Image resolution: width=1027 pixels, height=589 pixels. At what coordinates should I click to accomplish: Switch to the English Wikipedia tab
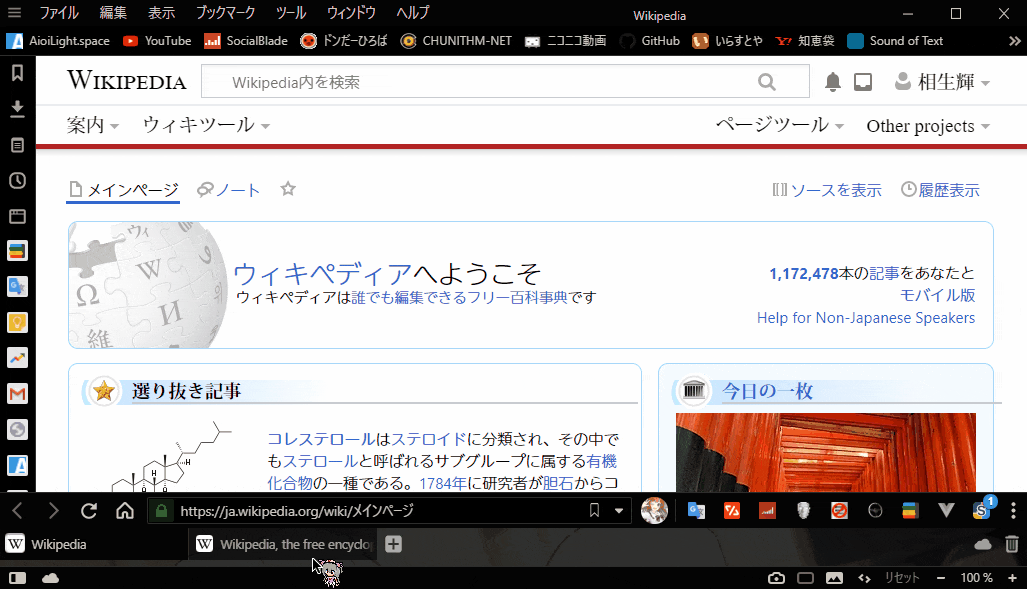click(290, 543)
